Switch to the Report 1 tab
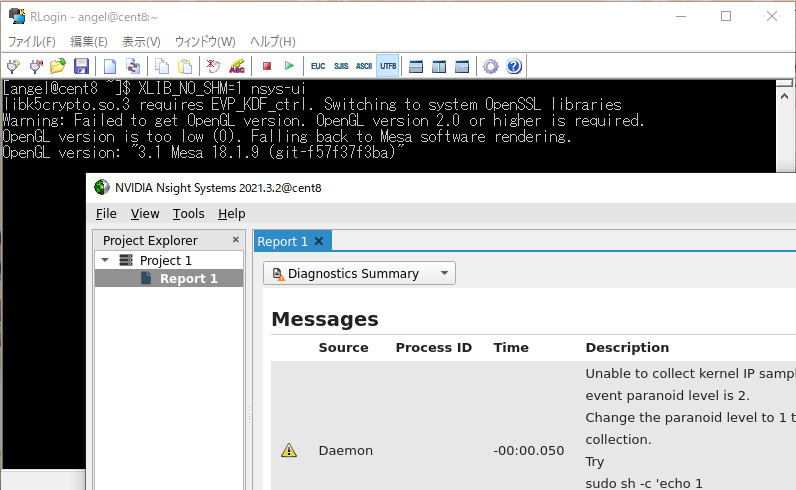 click(x=282, y=241)
